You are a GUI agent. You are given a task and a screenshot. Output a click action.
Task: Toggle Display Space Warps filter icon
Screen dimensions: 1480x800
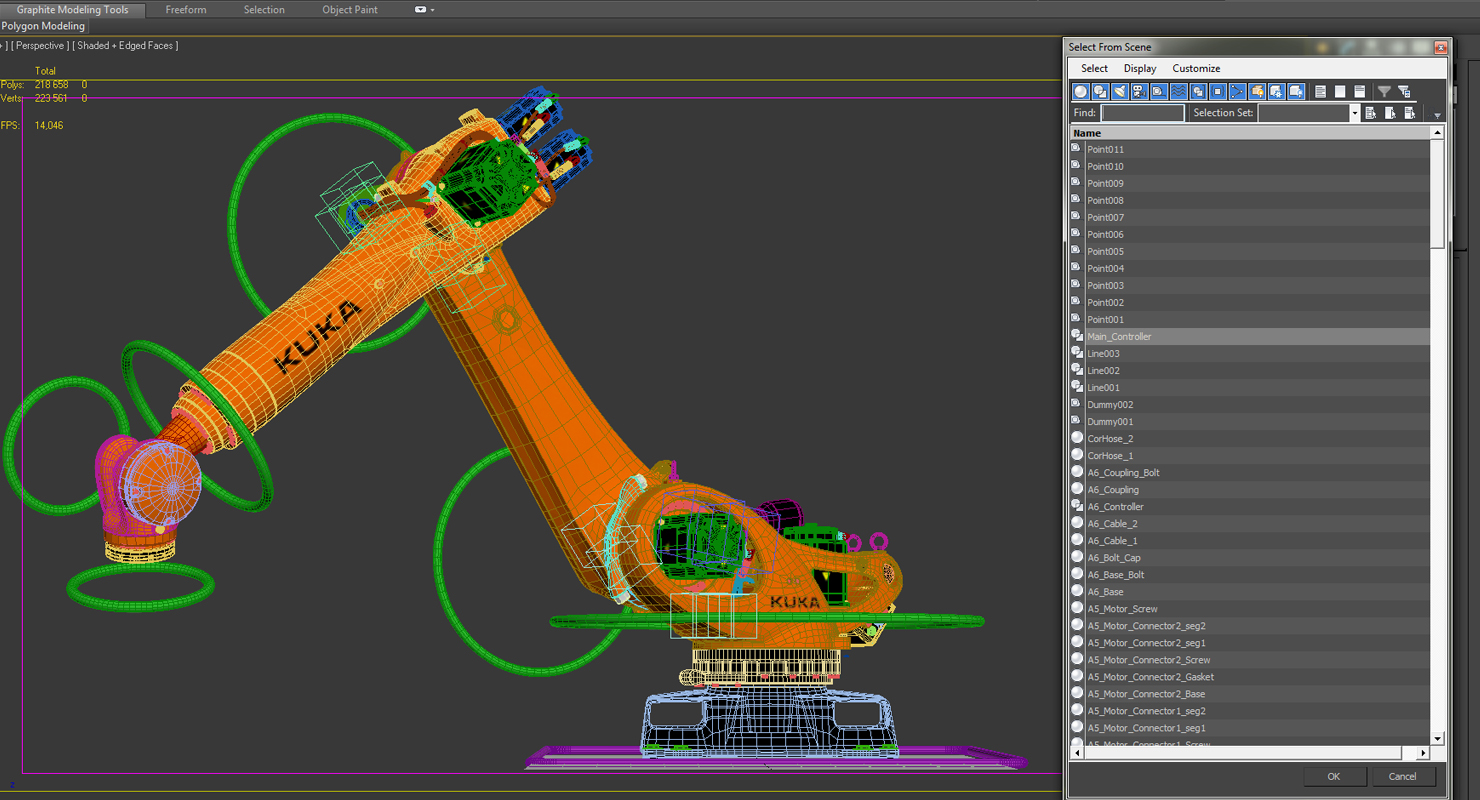pos(1178,92)
